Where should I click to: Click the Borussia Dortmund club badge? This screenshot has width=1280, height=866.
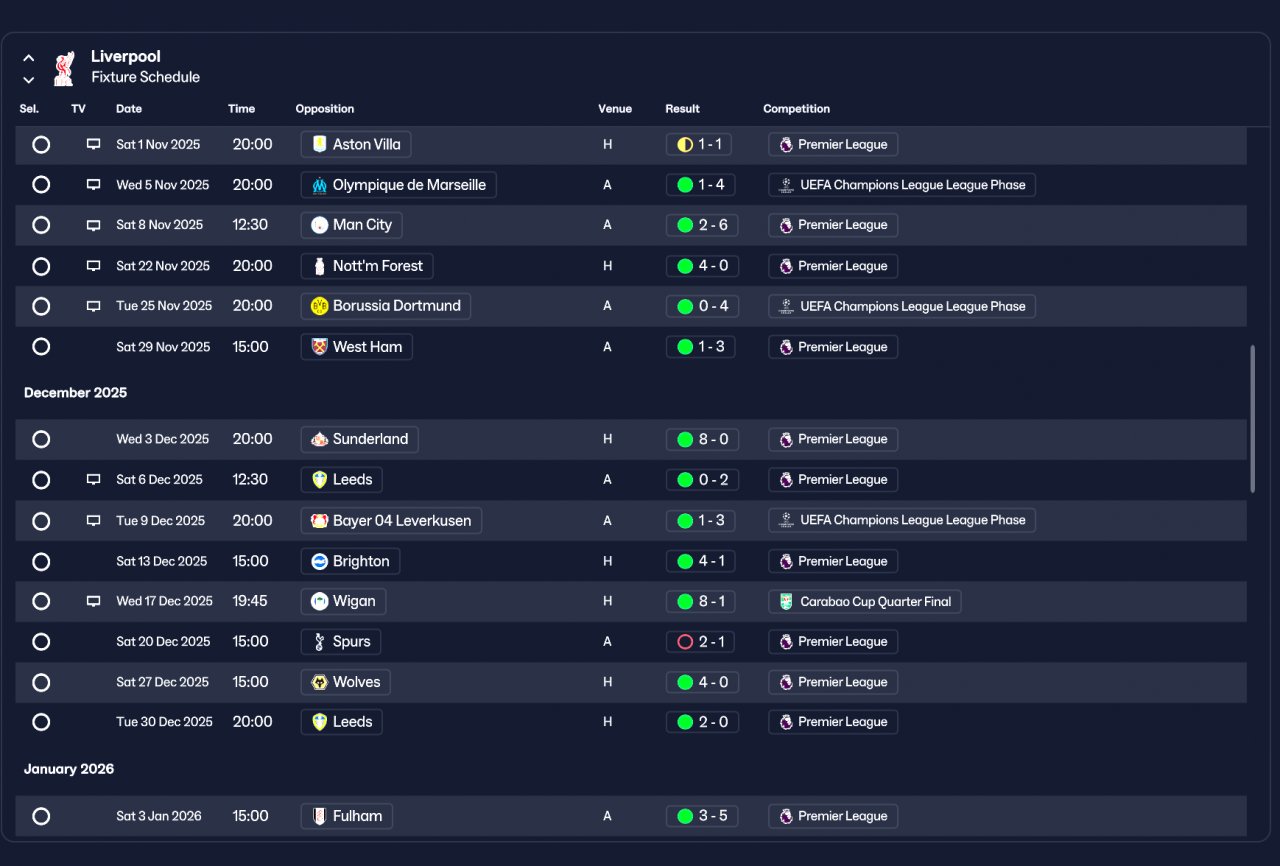click(320, 306)
